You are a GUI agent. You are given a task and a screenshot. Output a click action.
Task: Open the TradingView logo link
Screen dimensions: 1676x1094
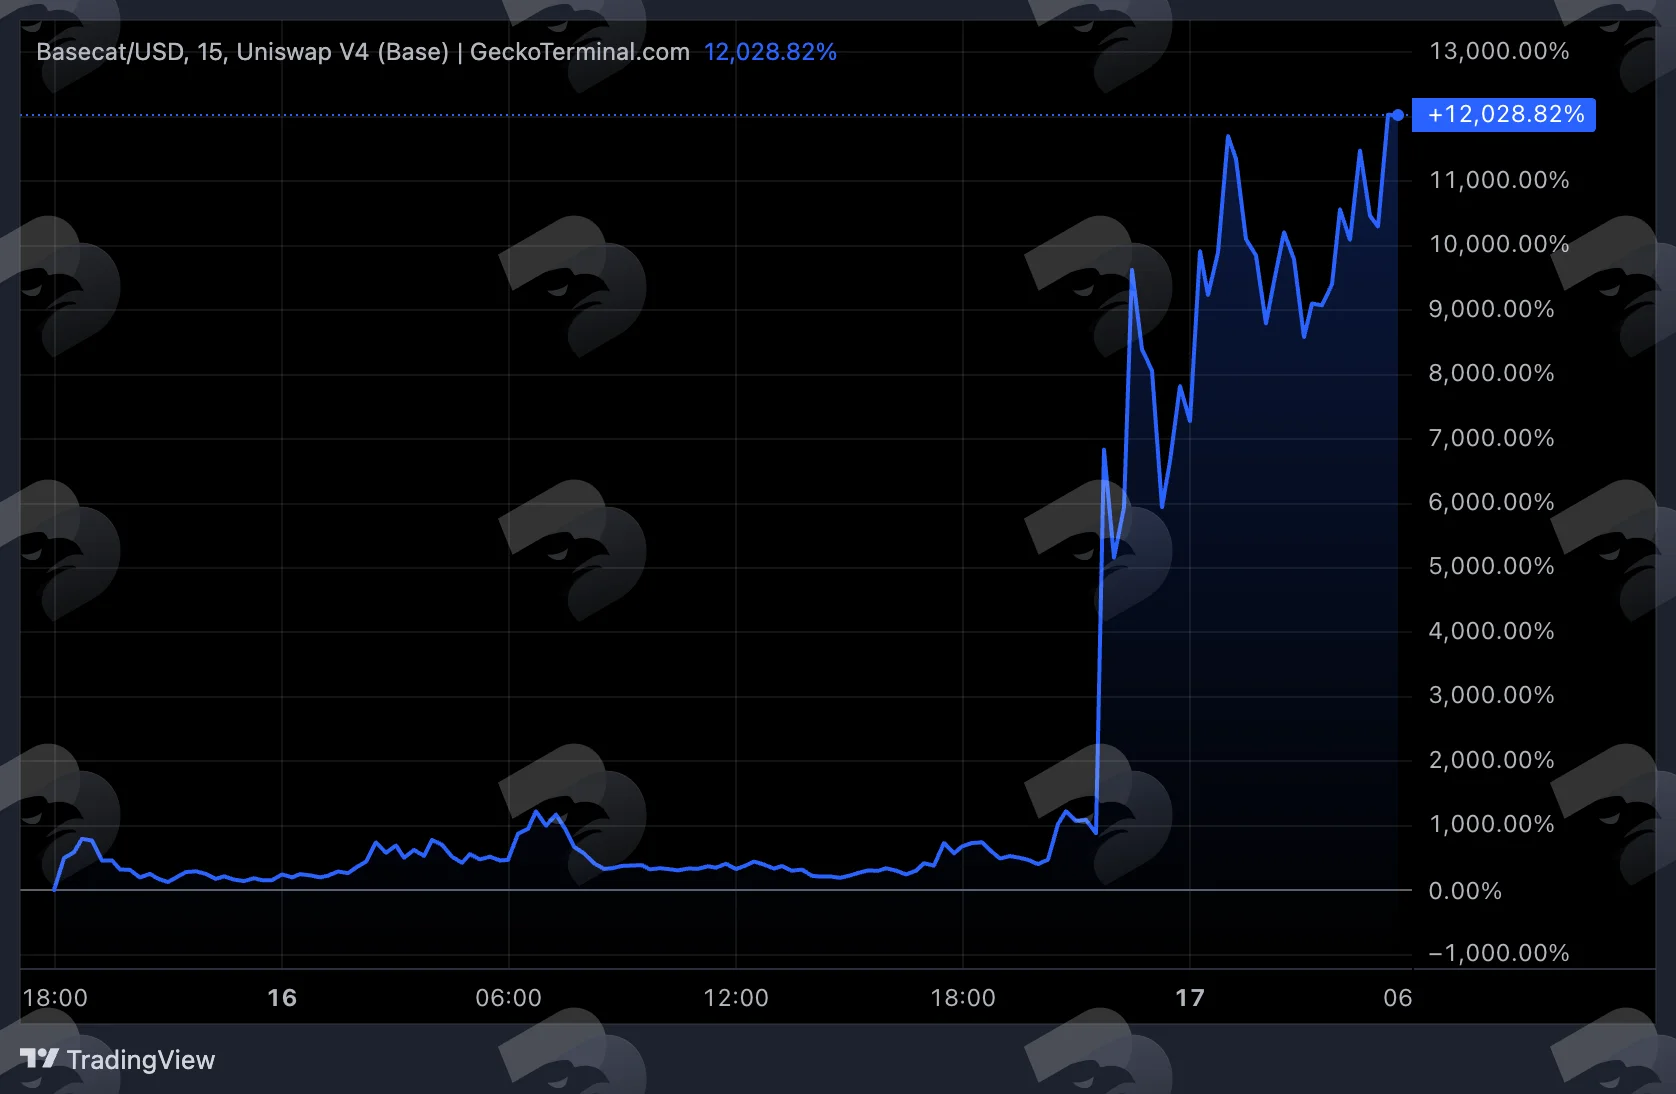click(117, 1059)
